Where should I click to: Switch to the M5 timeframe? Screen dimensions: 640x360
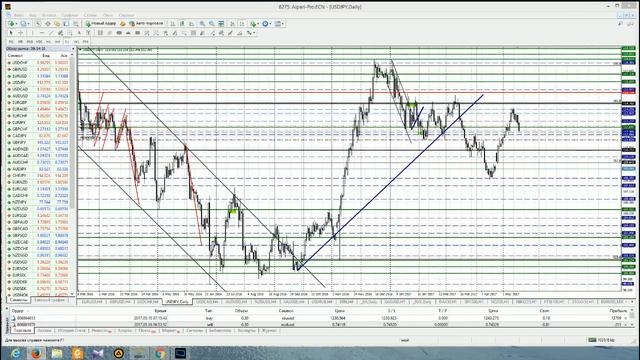pos(20,42)
